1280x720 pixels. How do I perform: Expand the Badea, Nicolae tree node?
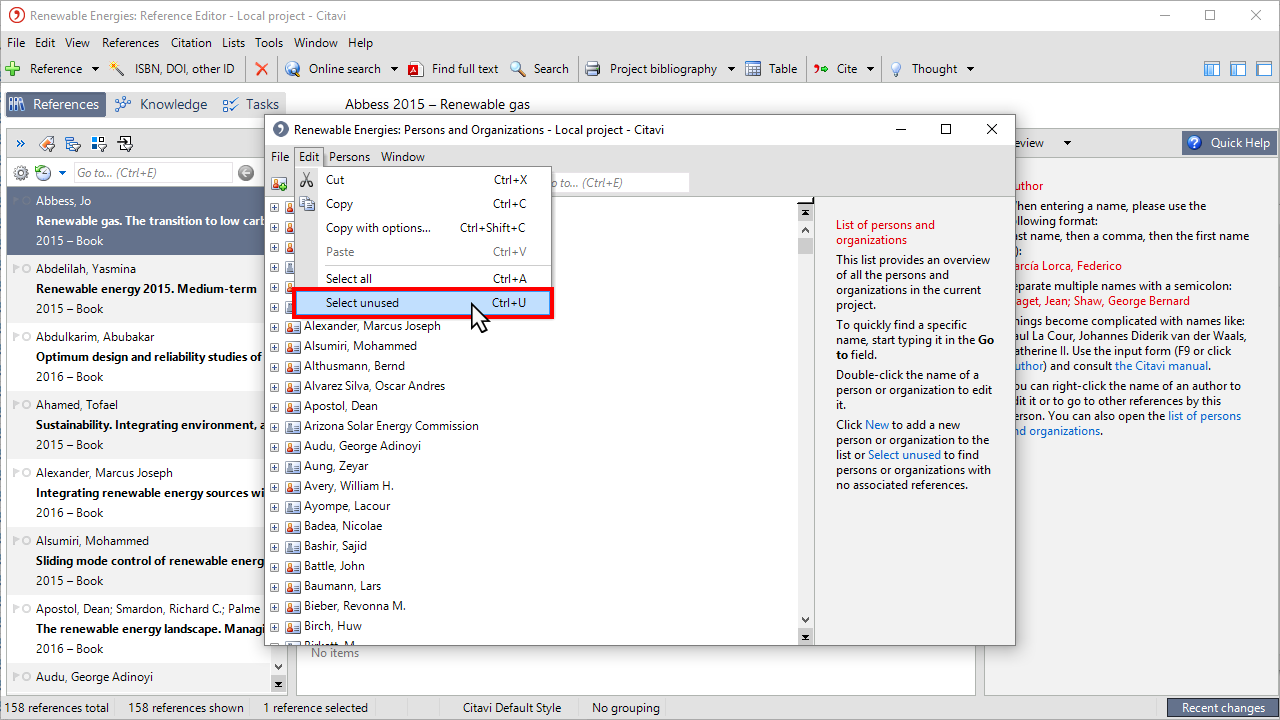(275, 526)
